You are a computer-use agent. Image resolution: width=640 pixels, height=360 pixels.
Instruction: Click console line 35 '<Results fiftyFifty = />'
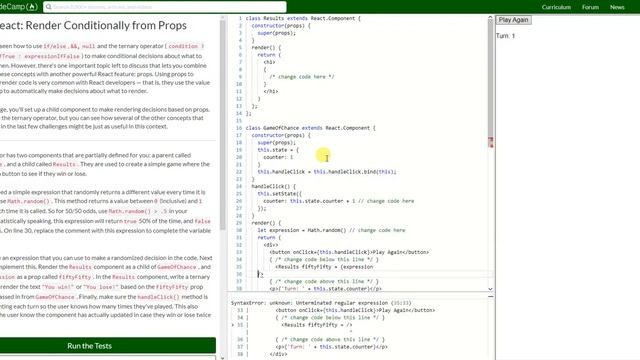316,325
